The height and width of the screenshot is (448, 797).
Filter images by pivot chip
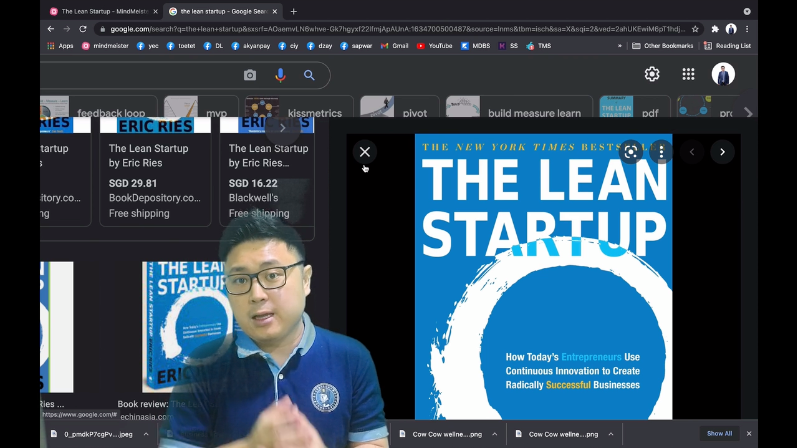click(x=400, y=107)
